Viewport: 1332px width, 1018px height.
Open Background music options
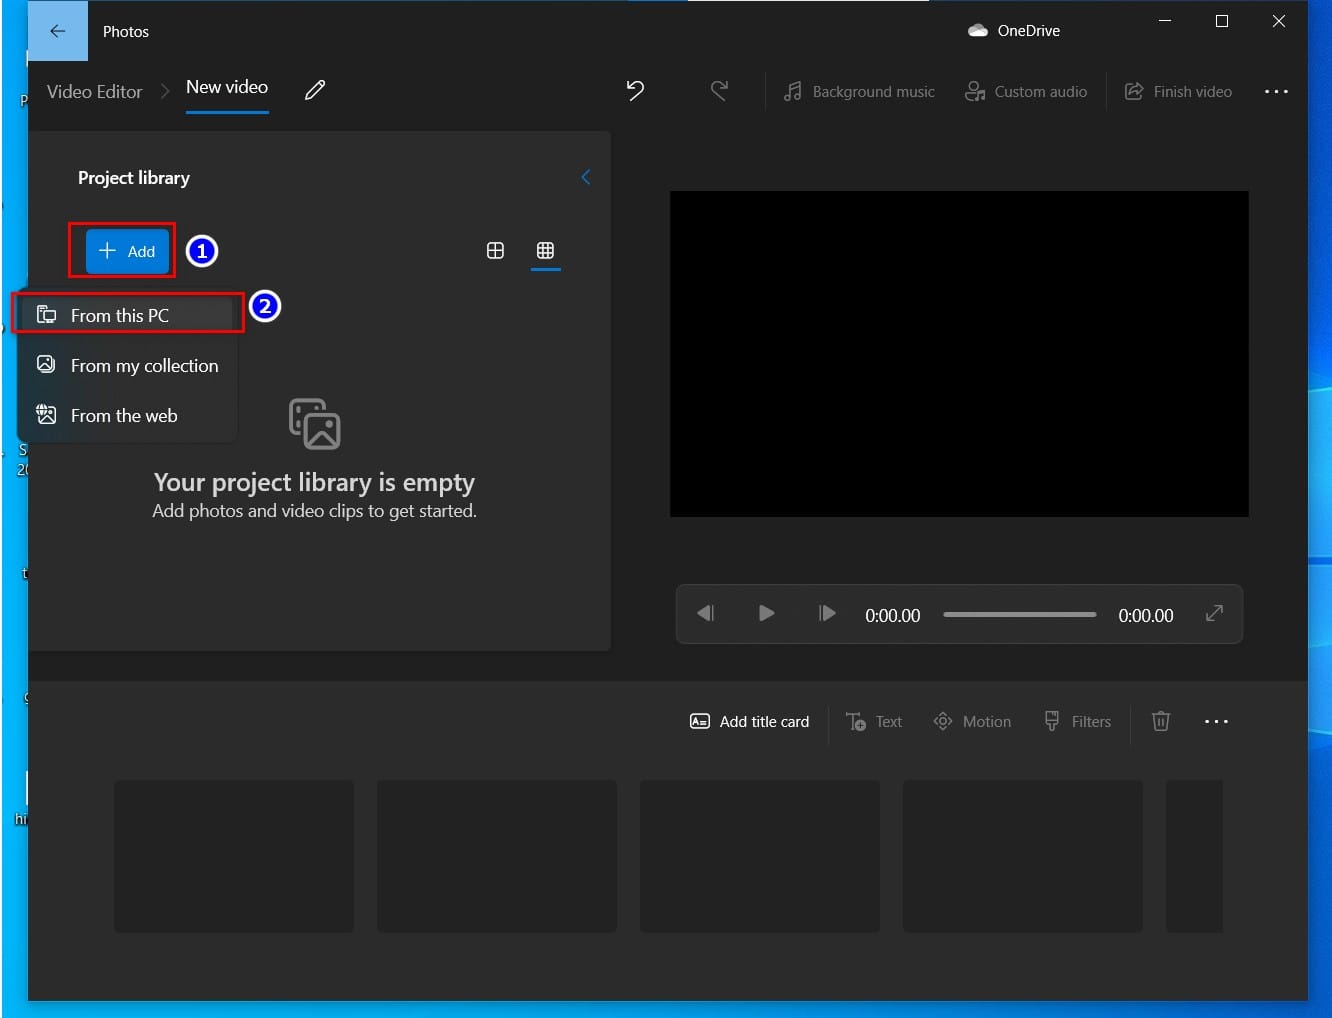(859, 91)
